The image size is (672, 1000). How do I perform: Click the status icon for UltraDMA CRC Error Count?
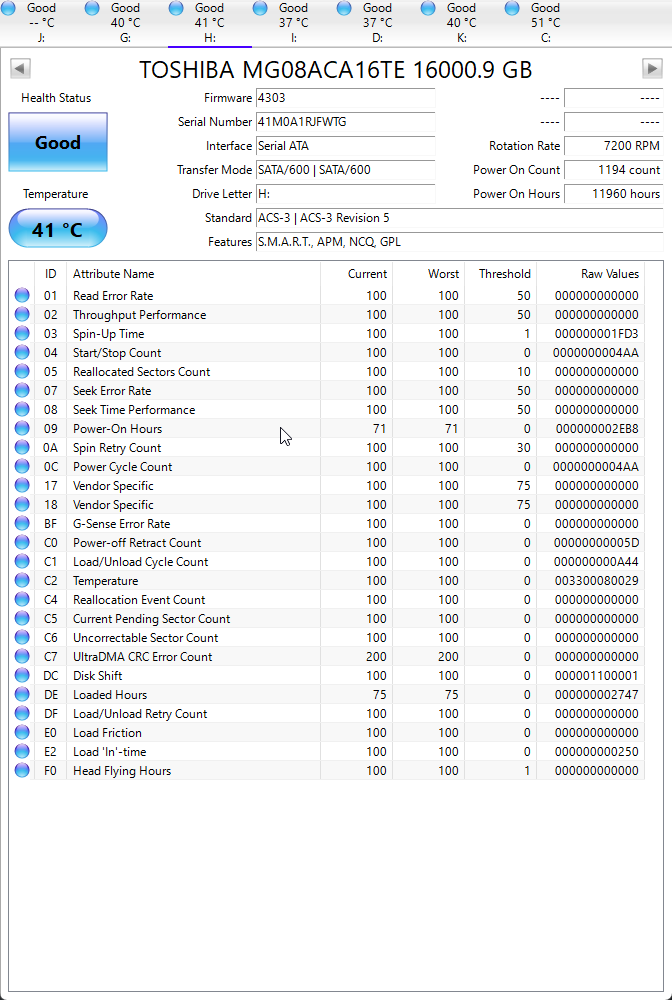tap(22, 656)
